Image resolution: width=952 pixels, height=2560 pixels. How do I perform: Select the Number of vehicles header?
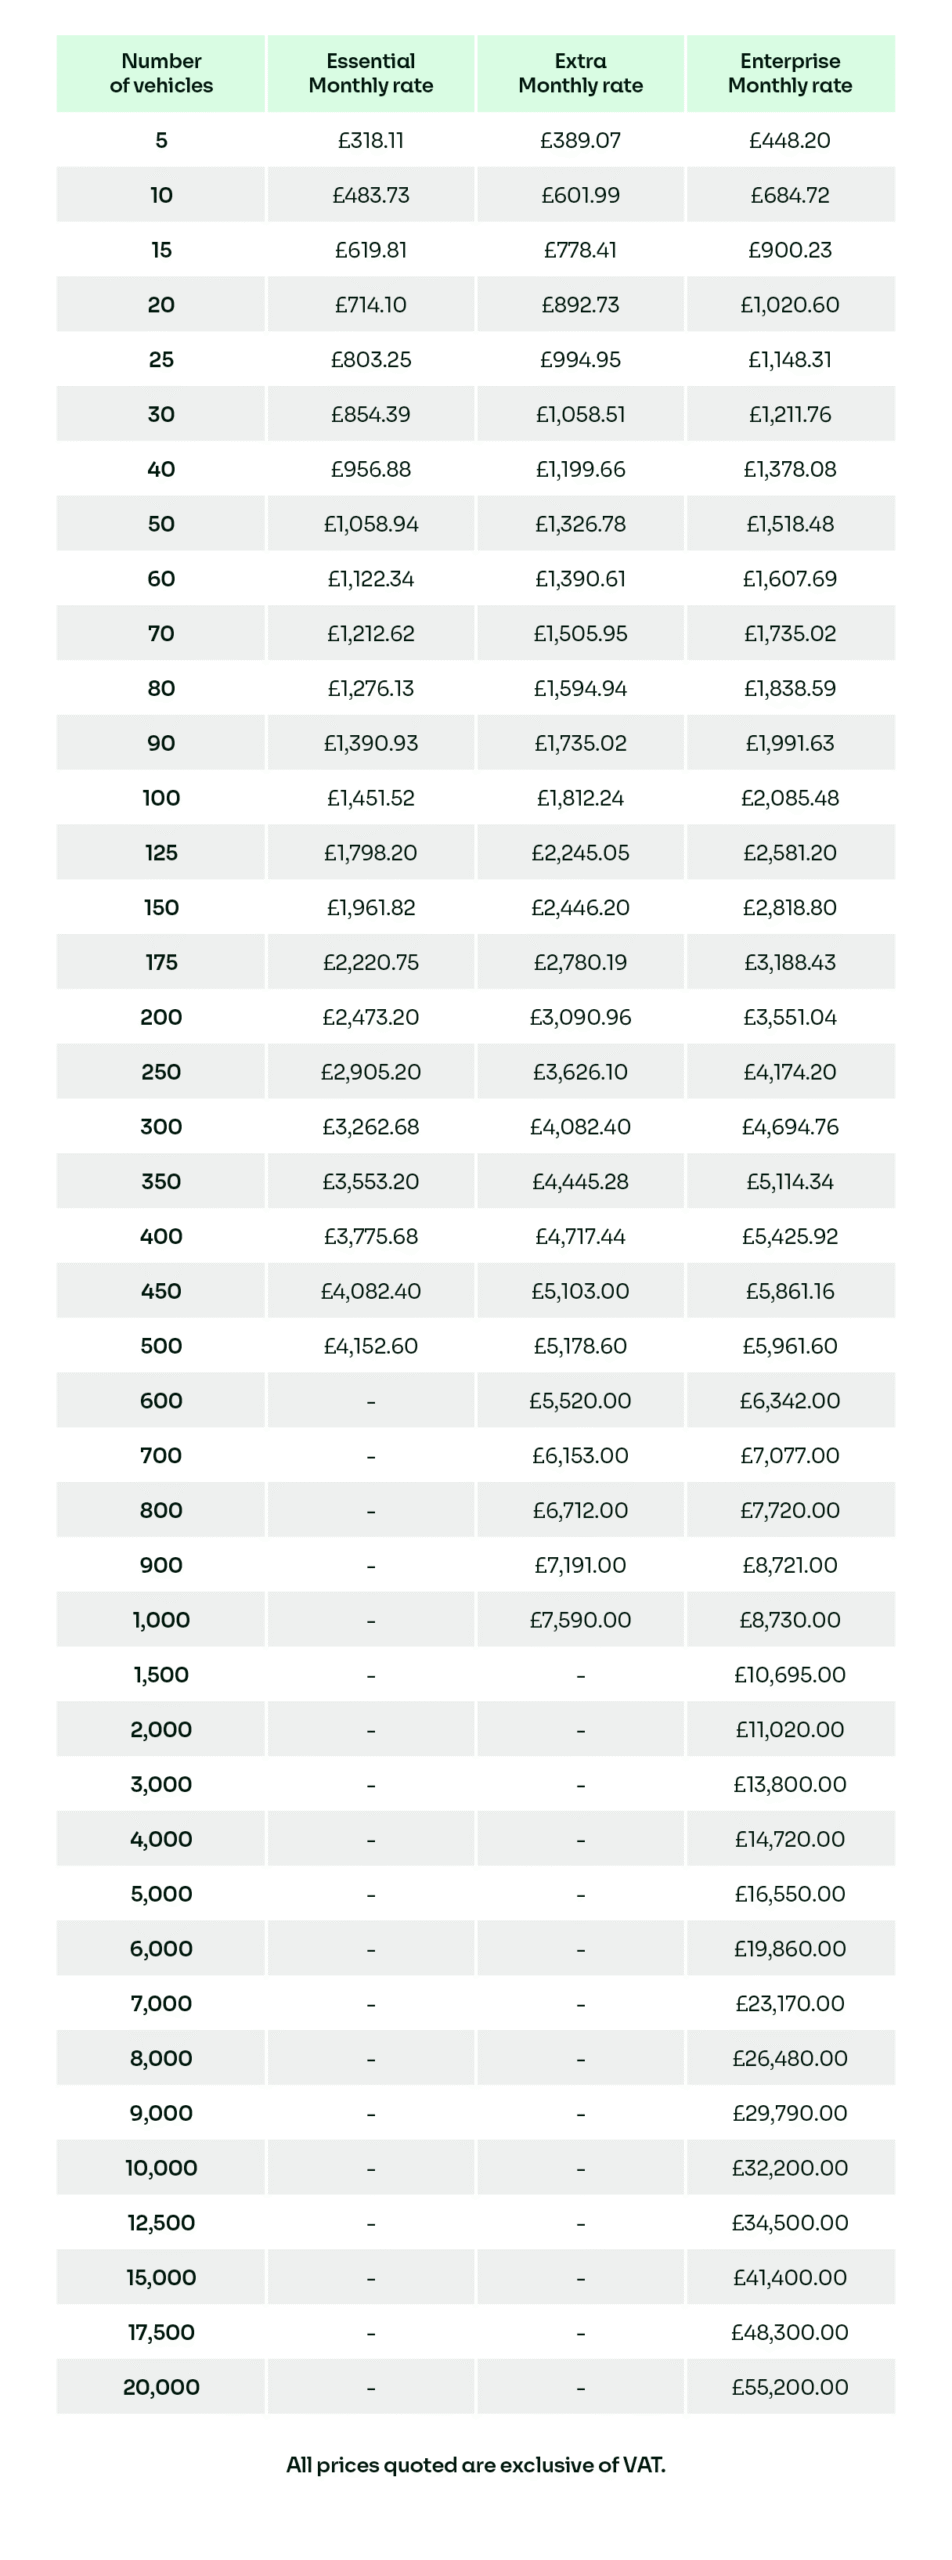tap(161, 73)
